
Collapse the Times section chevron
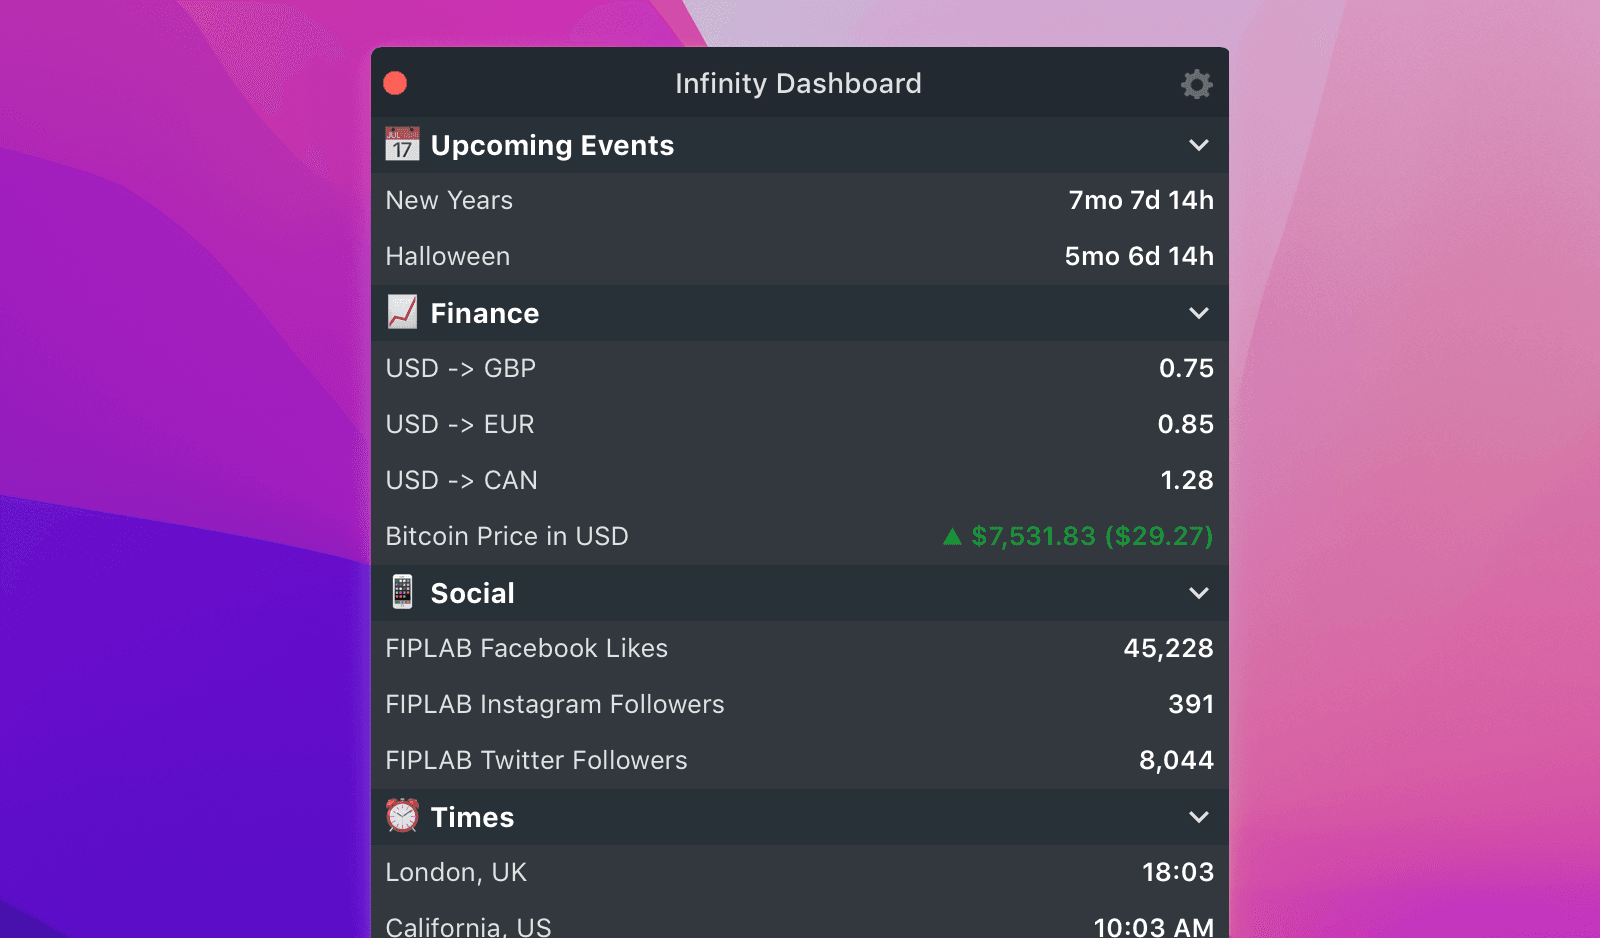(1198, 817)
